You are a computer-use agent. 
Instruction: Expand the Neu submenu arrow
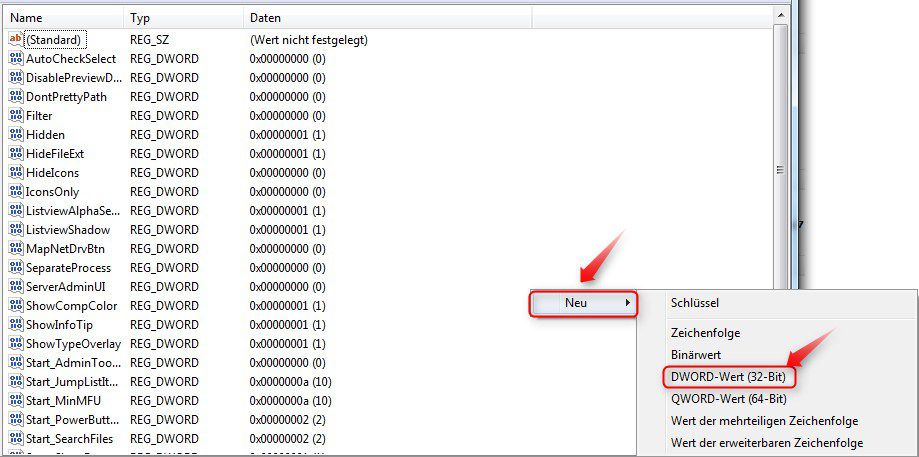[x=627, y=303]
